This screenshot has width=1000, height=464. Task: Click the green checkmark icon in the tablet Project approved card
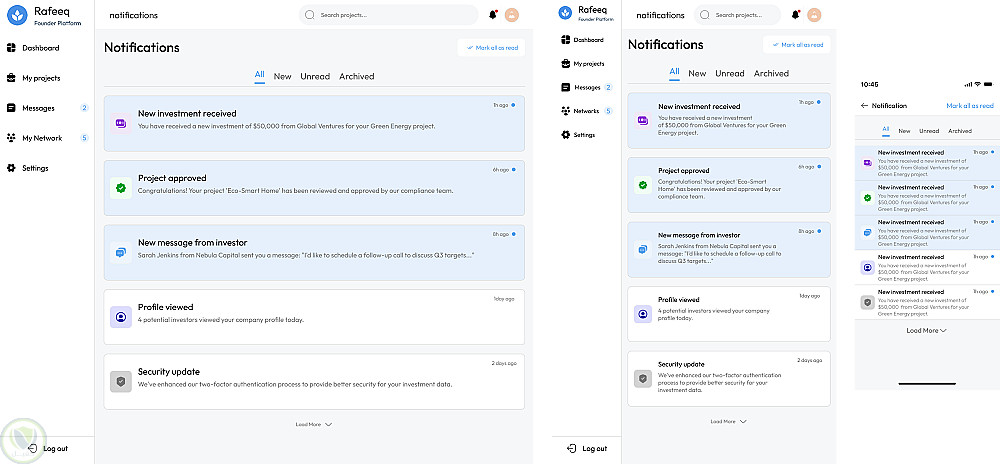point(643,185)
